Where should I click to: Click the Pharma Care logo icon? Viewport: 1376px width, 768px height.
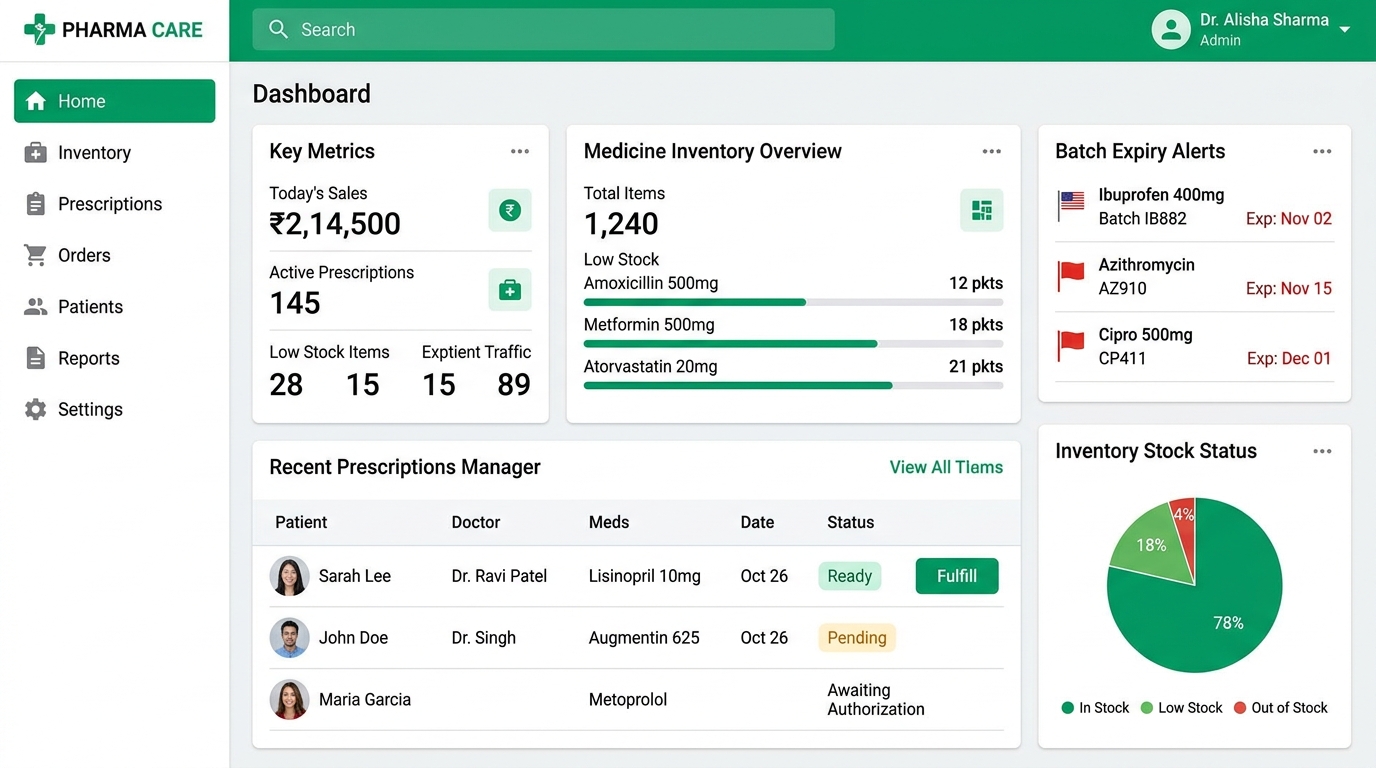pos(39,29)
